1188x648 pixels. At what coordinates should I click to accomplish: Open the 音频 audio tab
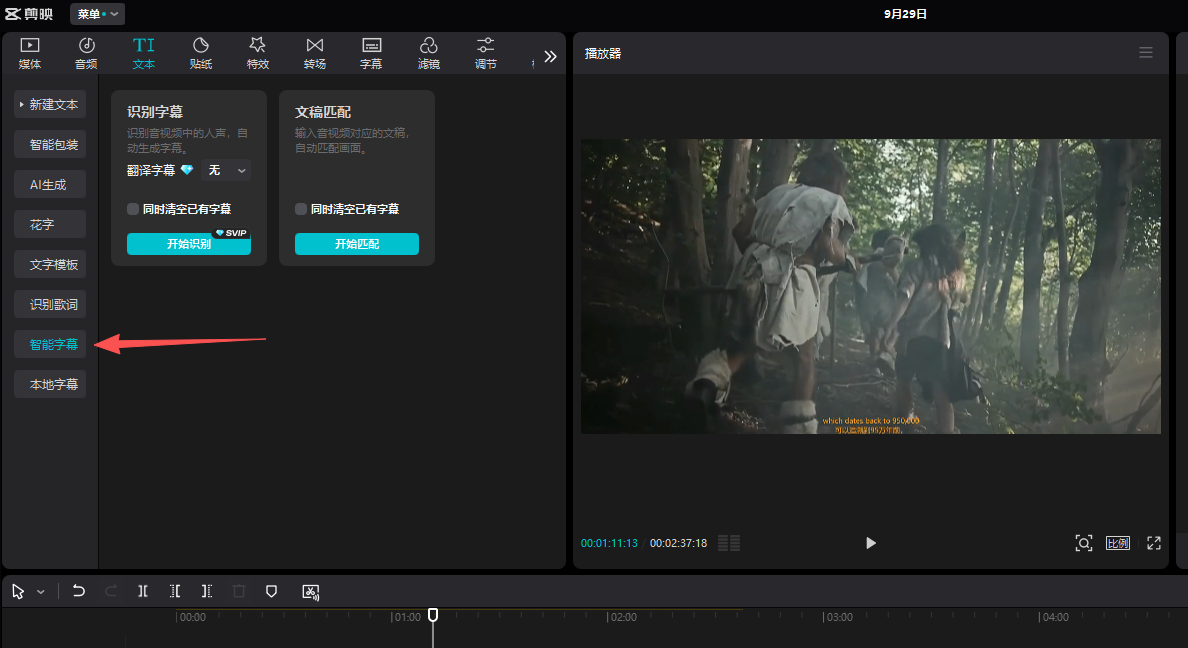[86, 53]
